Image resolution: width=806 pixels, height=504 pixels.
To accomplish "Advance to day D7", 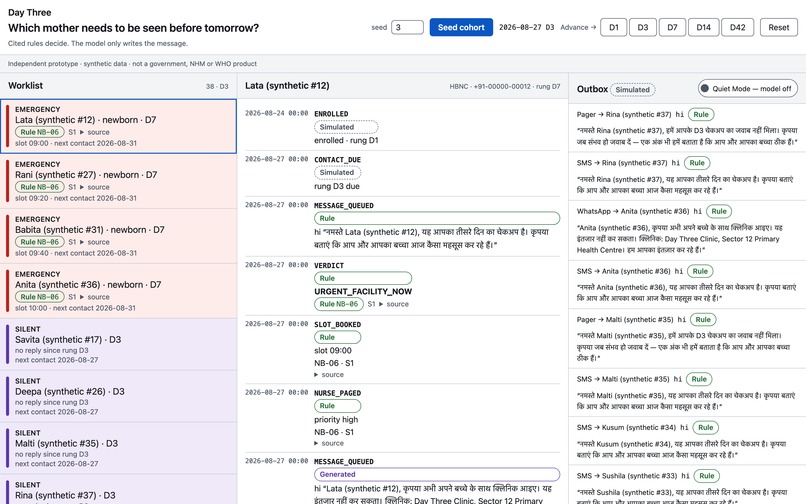I will pyautogui.click(x=672, y=27).
